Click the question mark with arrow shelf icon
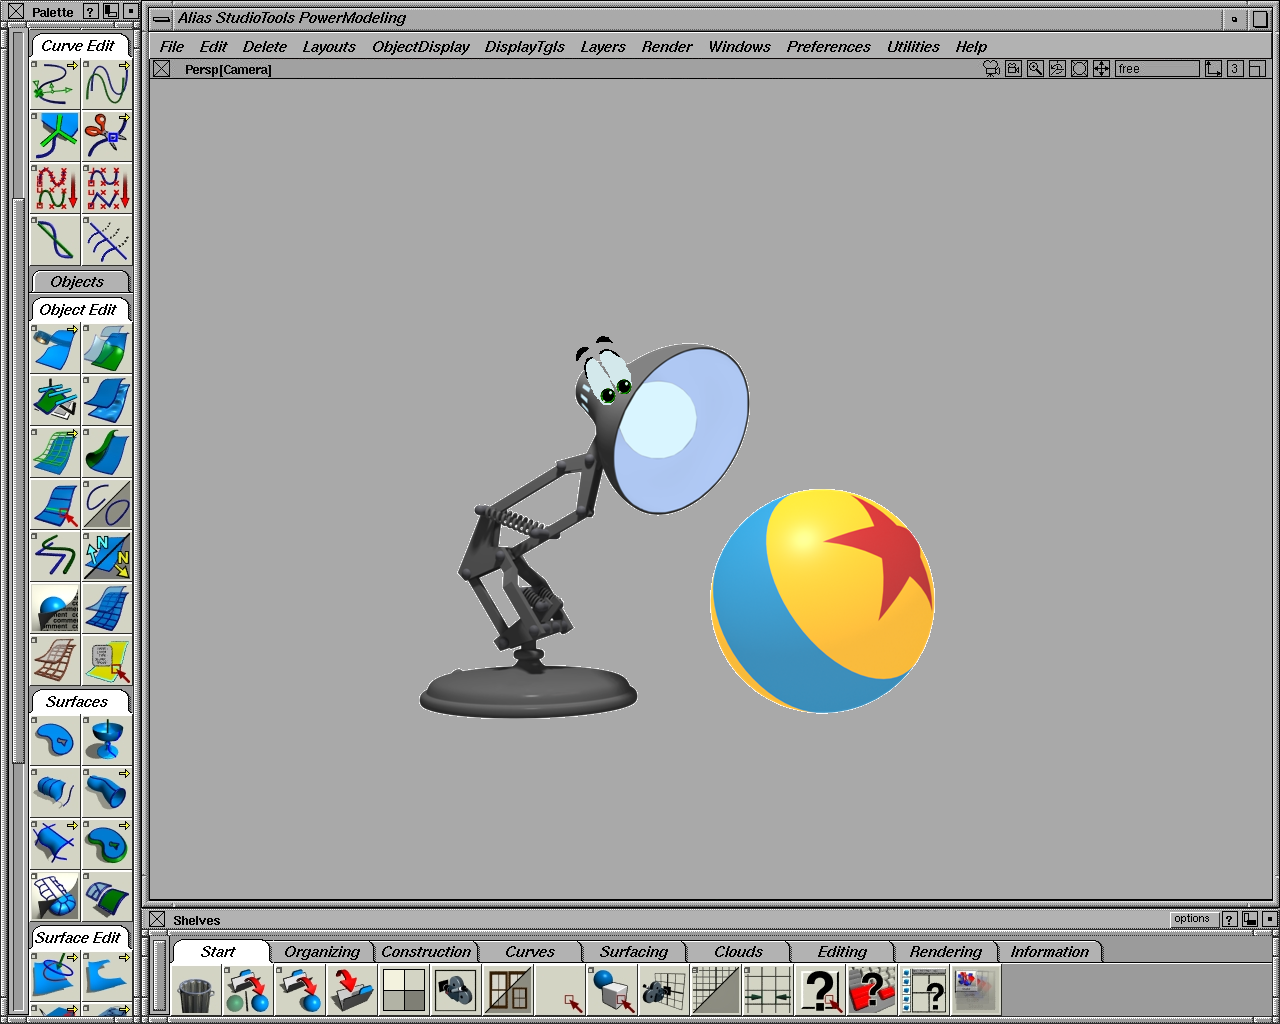 (820, 990)
